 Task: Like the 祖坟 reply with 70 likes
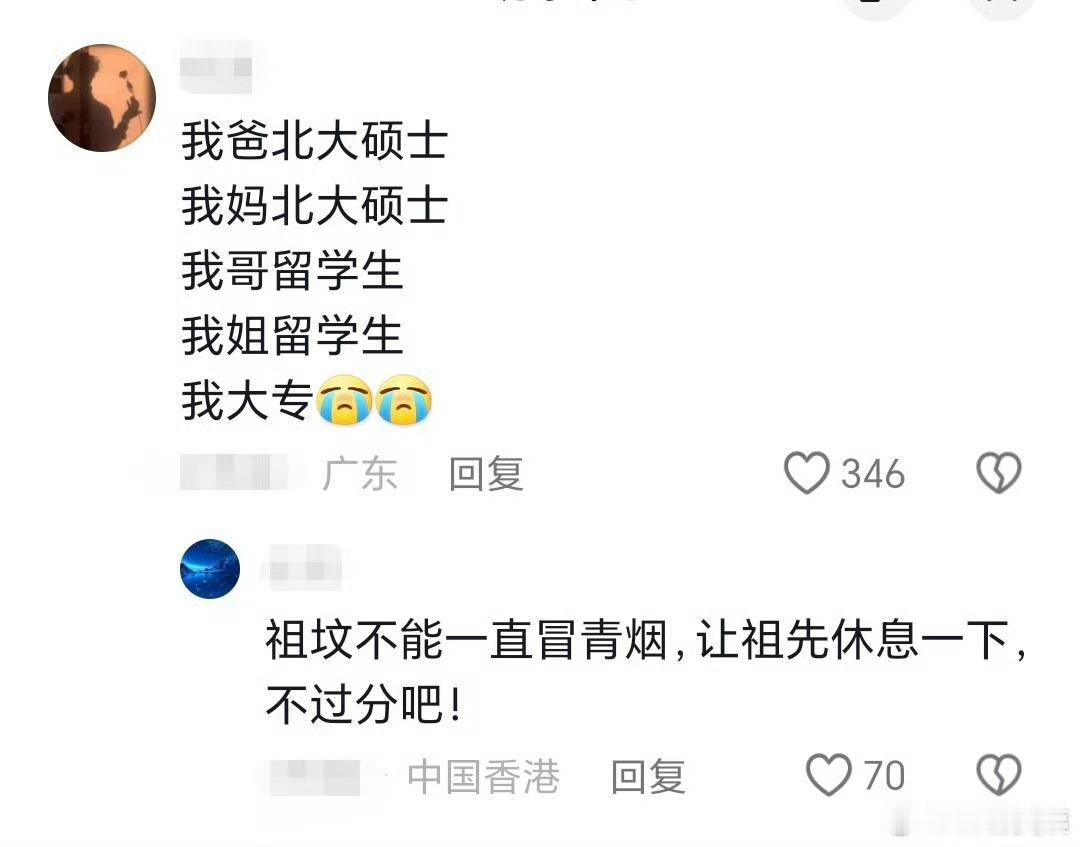pyautogui.click(x=829, y=774)
